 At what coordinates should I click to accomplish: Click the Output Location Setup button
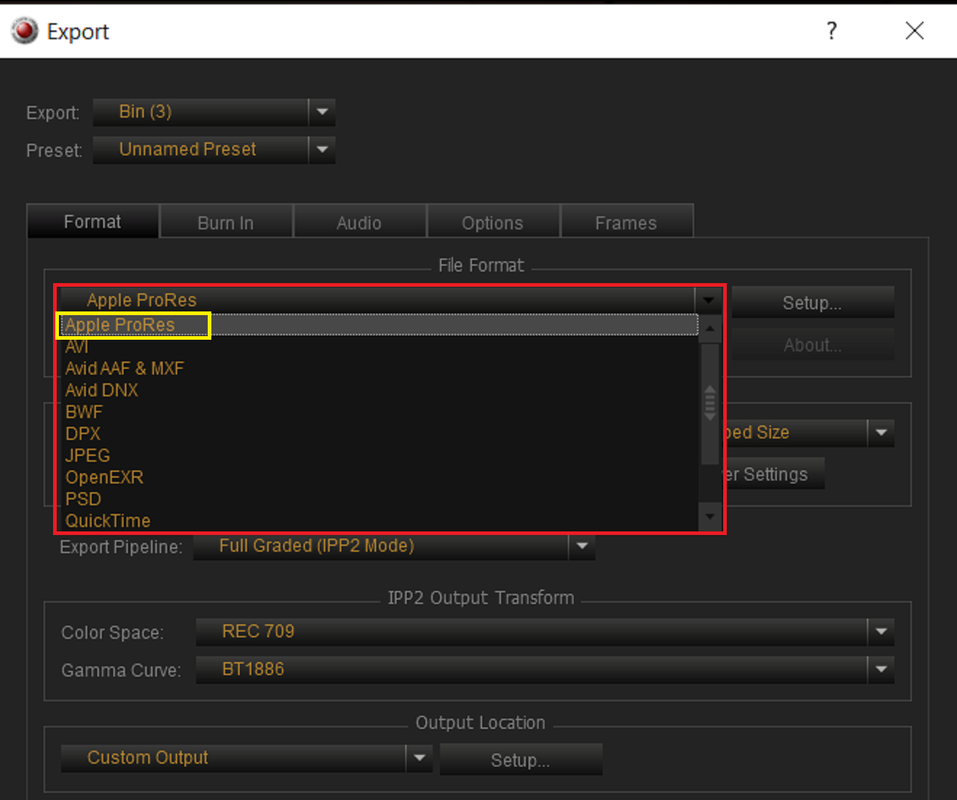coord(521,760)
